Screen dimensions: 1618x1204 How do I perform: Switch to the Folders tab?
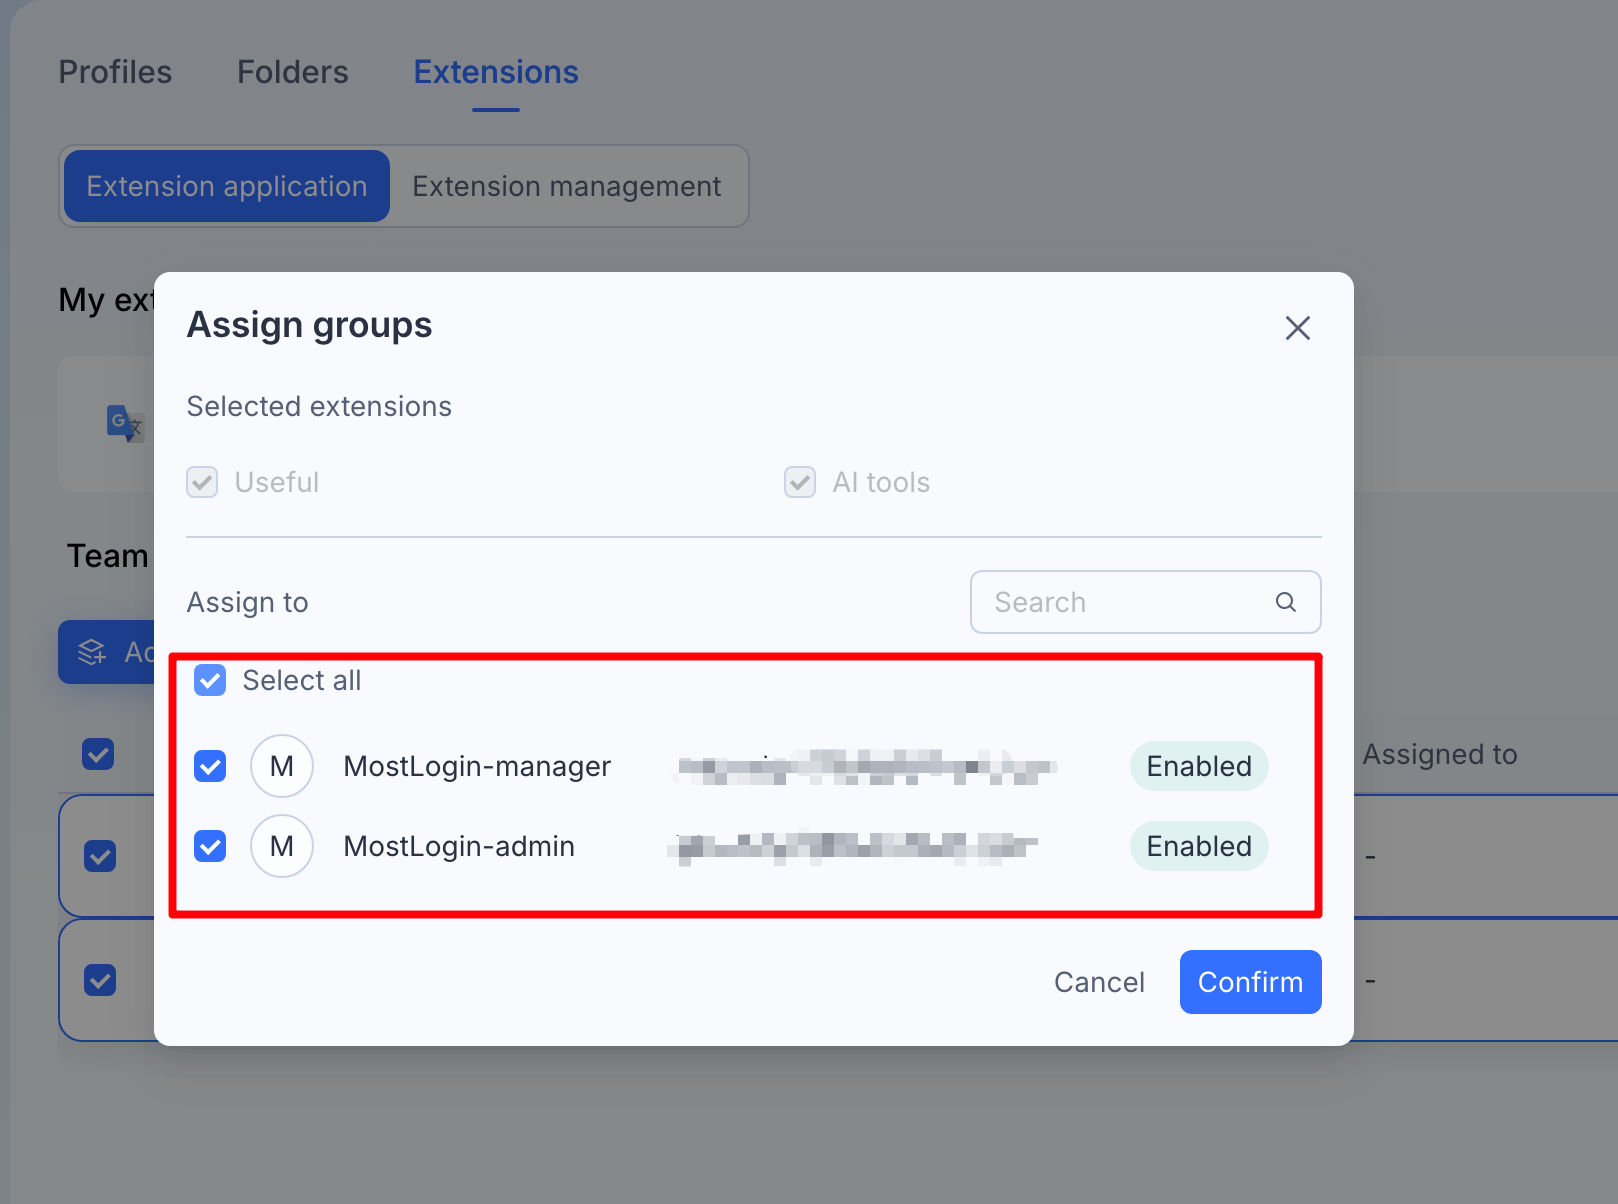pyautogui.click(x=293, y=72)
